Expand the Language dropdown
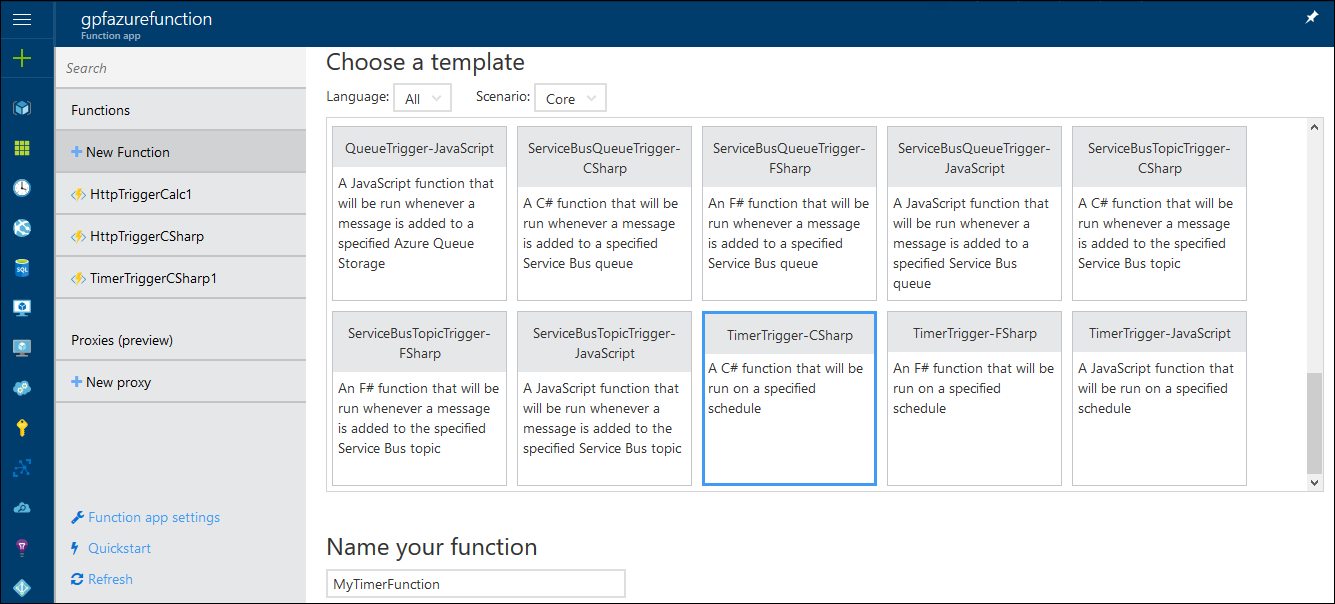Viewport: 1335px width, 604px height. coord(423,98)
